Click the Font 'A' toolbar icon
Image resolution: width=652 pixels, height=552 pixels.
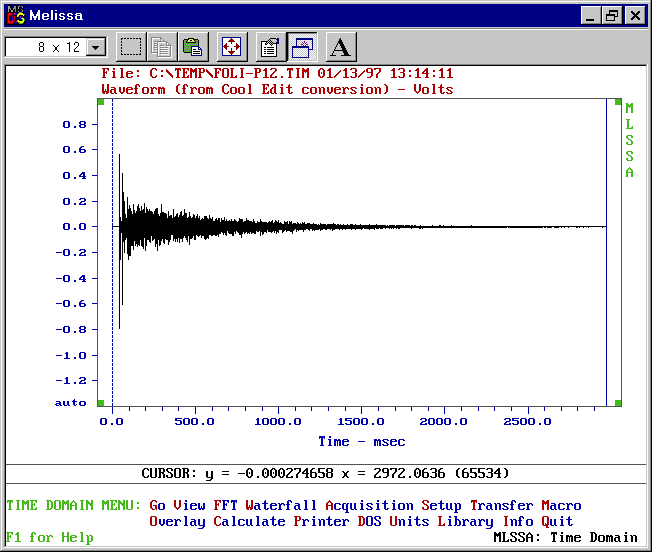pos(341,47)
